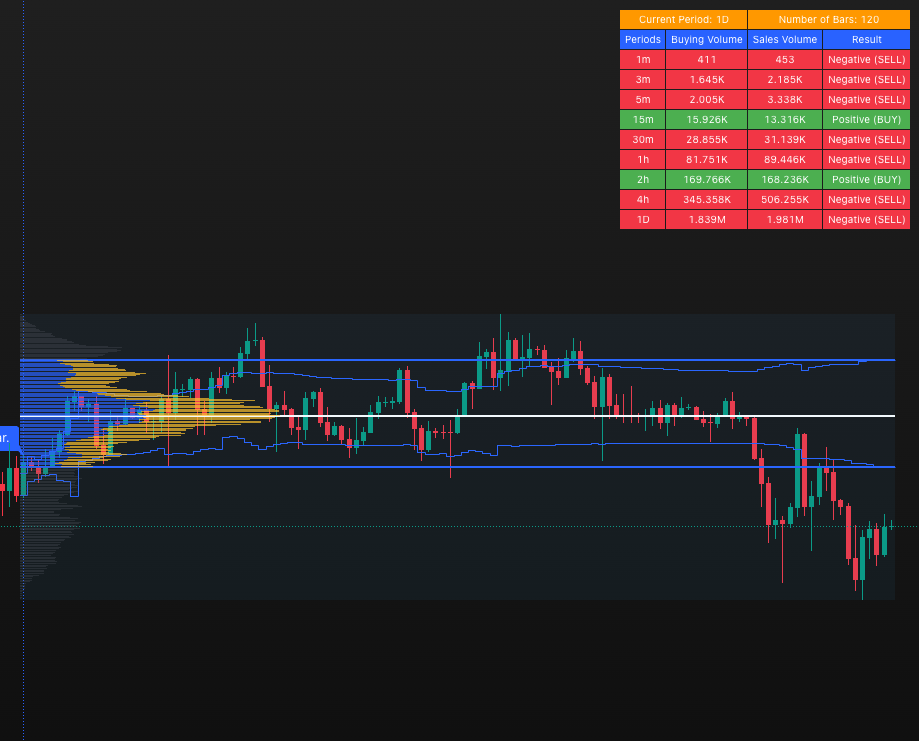The height and width of the screenshot is (741, 919).
Task: Click the 1D sales volume 1.981M
Action: click(x=785, y=219)
